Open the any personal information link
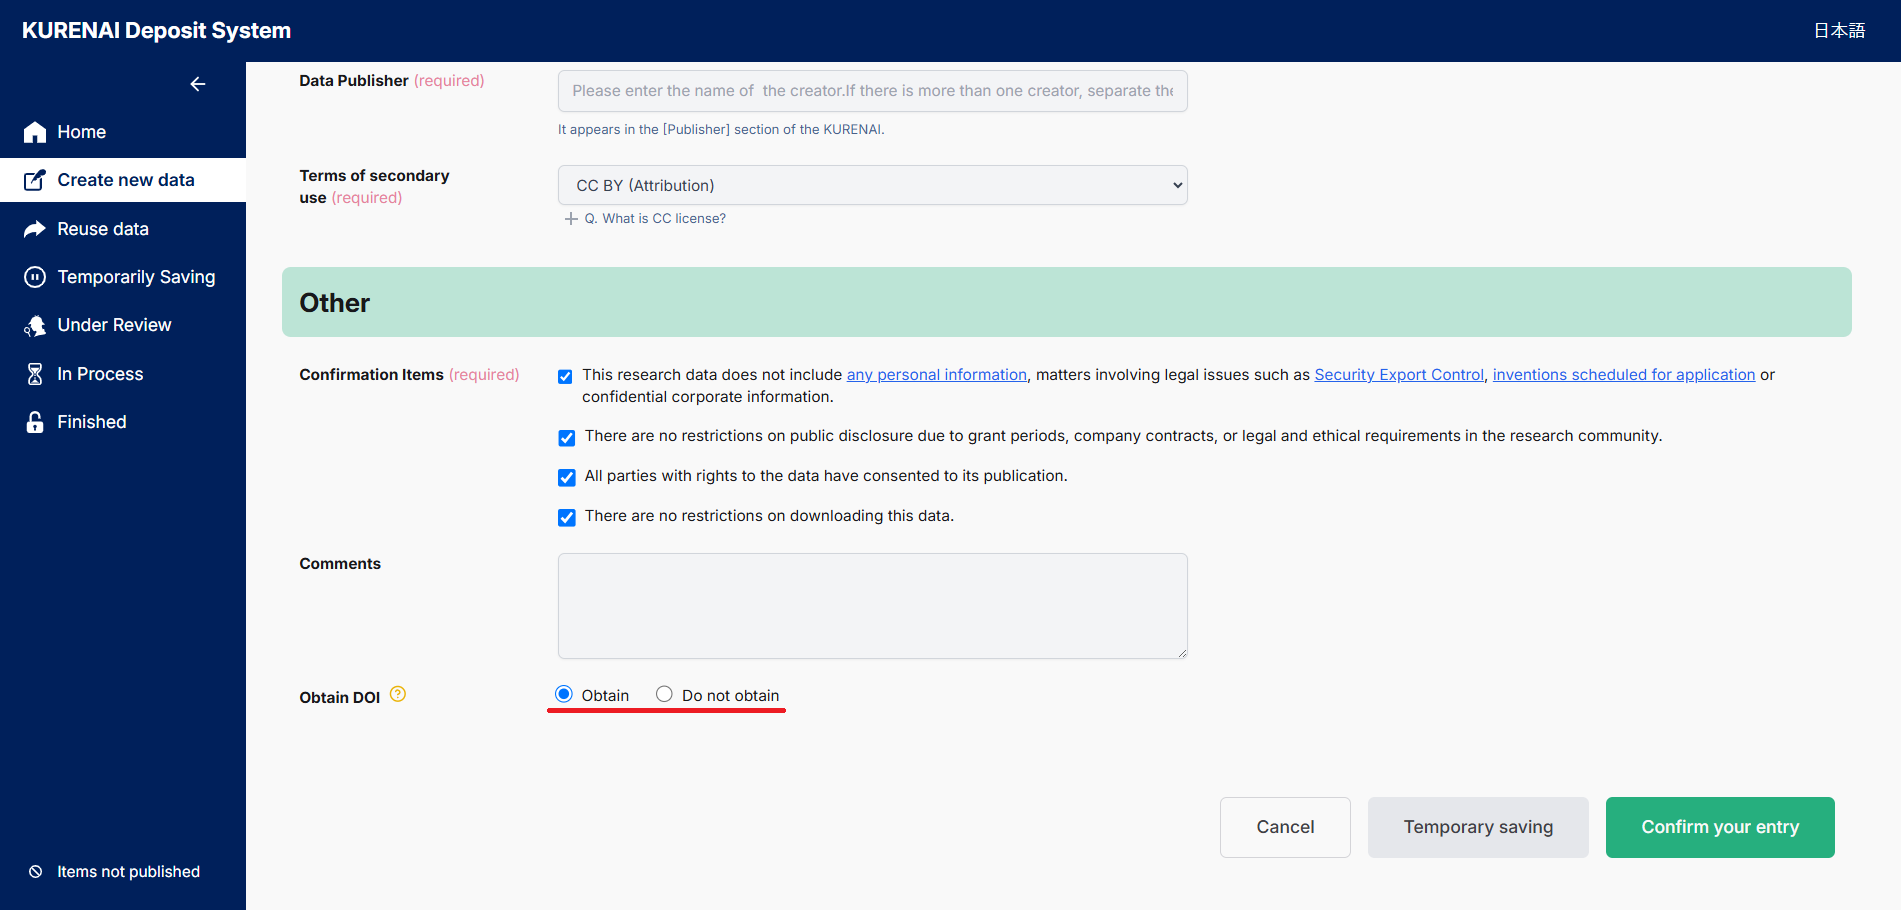 [937, 374]
